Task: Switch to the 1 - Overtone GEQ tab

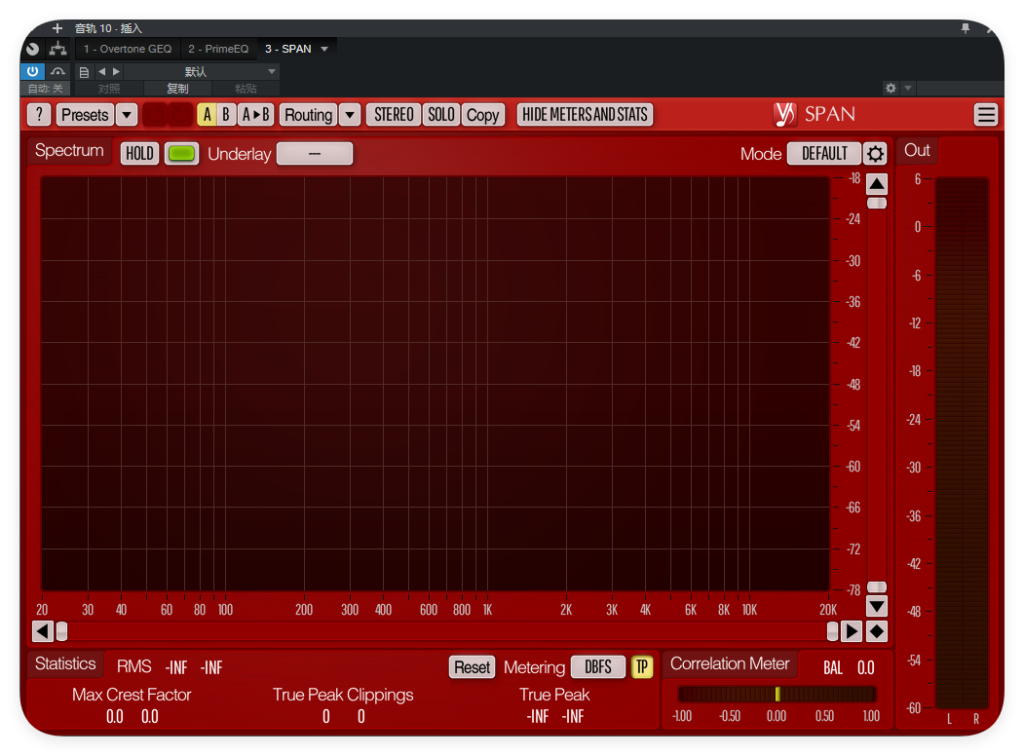Action: coord(127,49)
